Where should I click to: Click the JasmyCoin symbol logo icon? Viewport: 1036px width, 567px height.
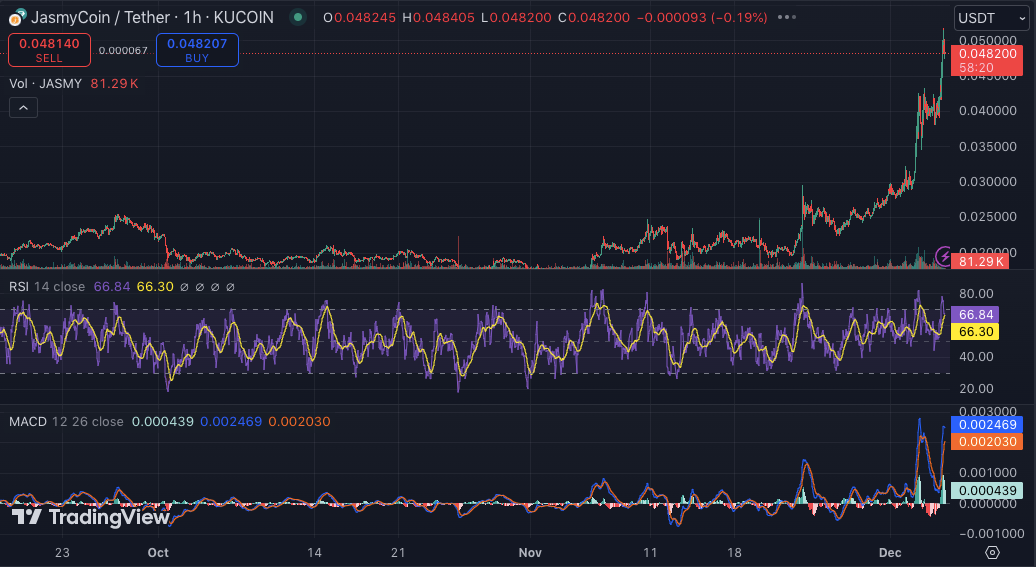(x=17, y=17)
